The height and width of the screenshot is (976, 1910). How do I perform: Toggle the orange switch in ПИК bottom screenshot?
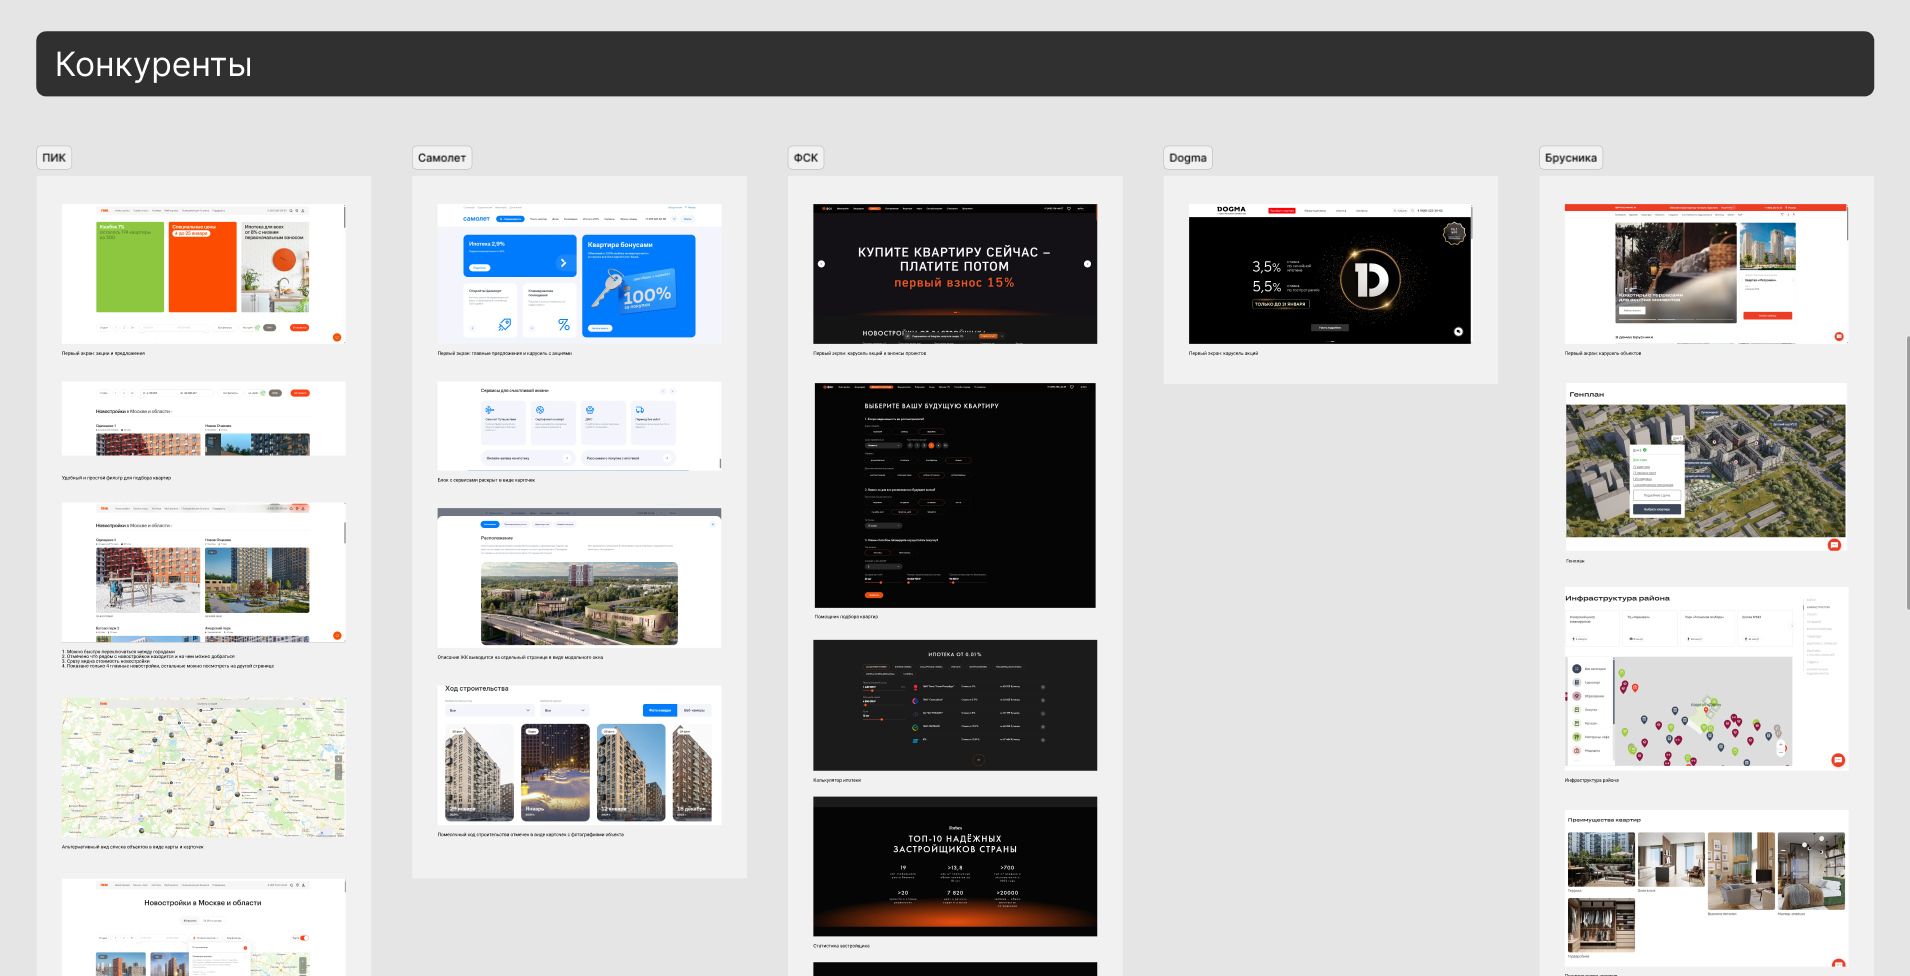point(304,938)
